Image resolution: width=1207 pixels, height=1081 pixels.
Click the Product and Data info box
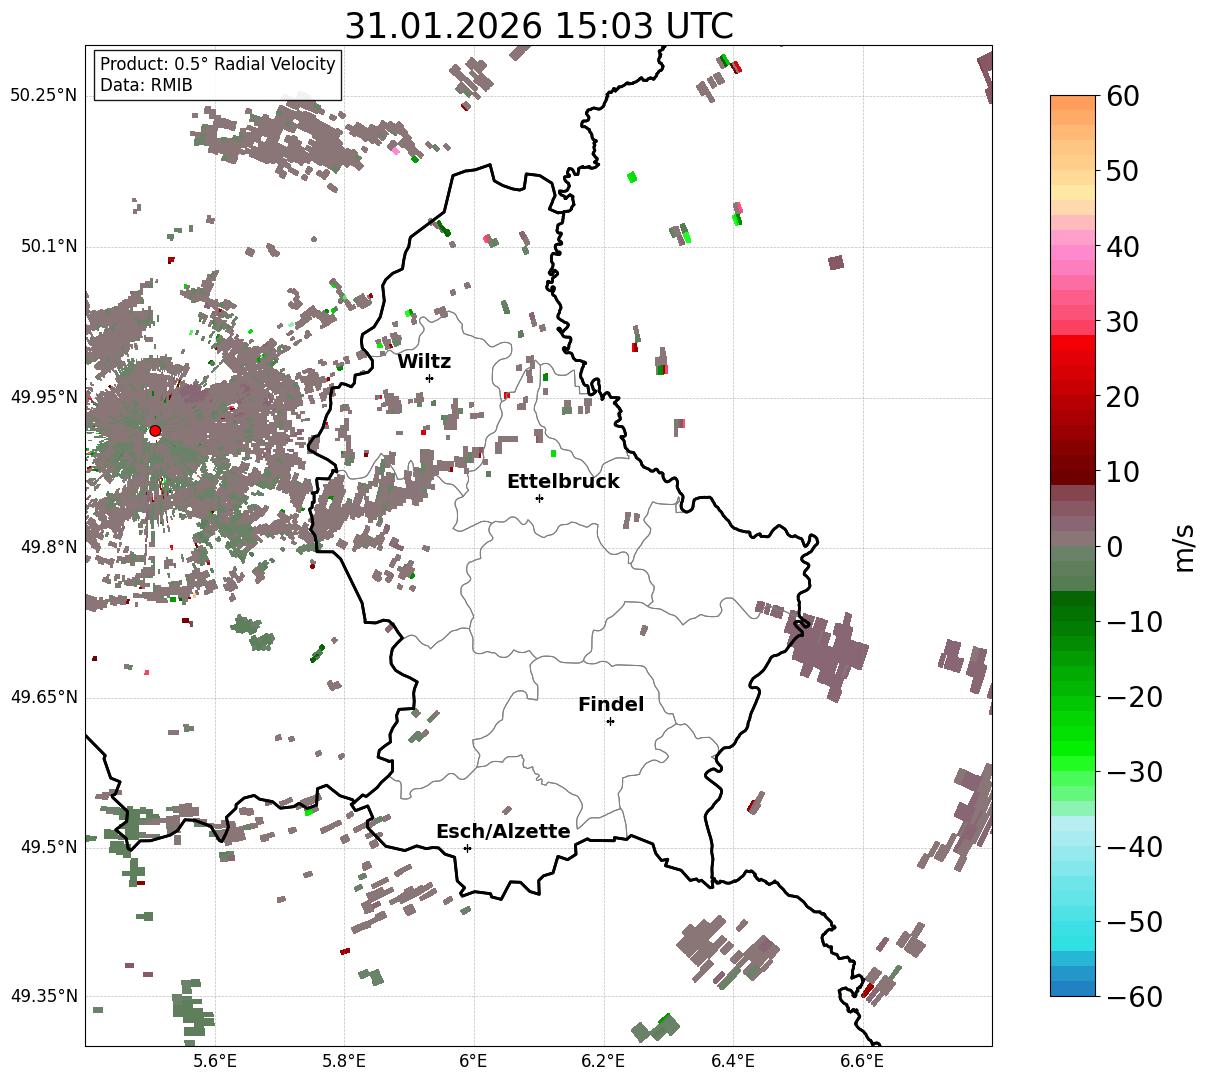pyautogui.click(x=218, y=75)
